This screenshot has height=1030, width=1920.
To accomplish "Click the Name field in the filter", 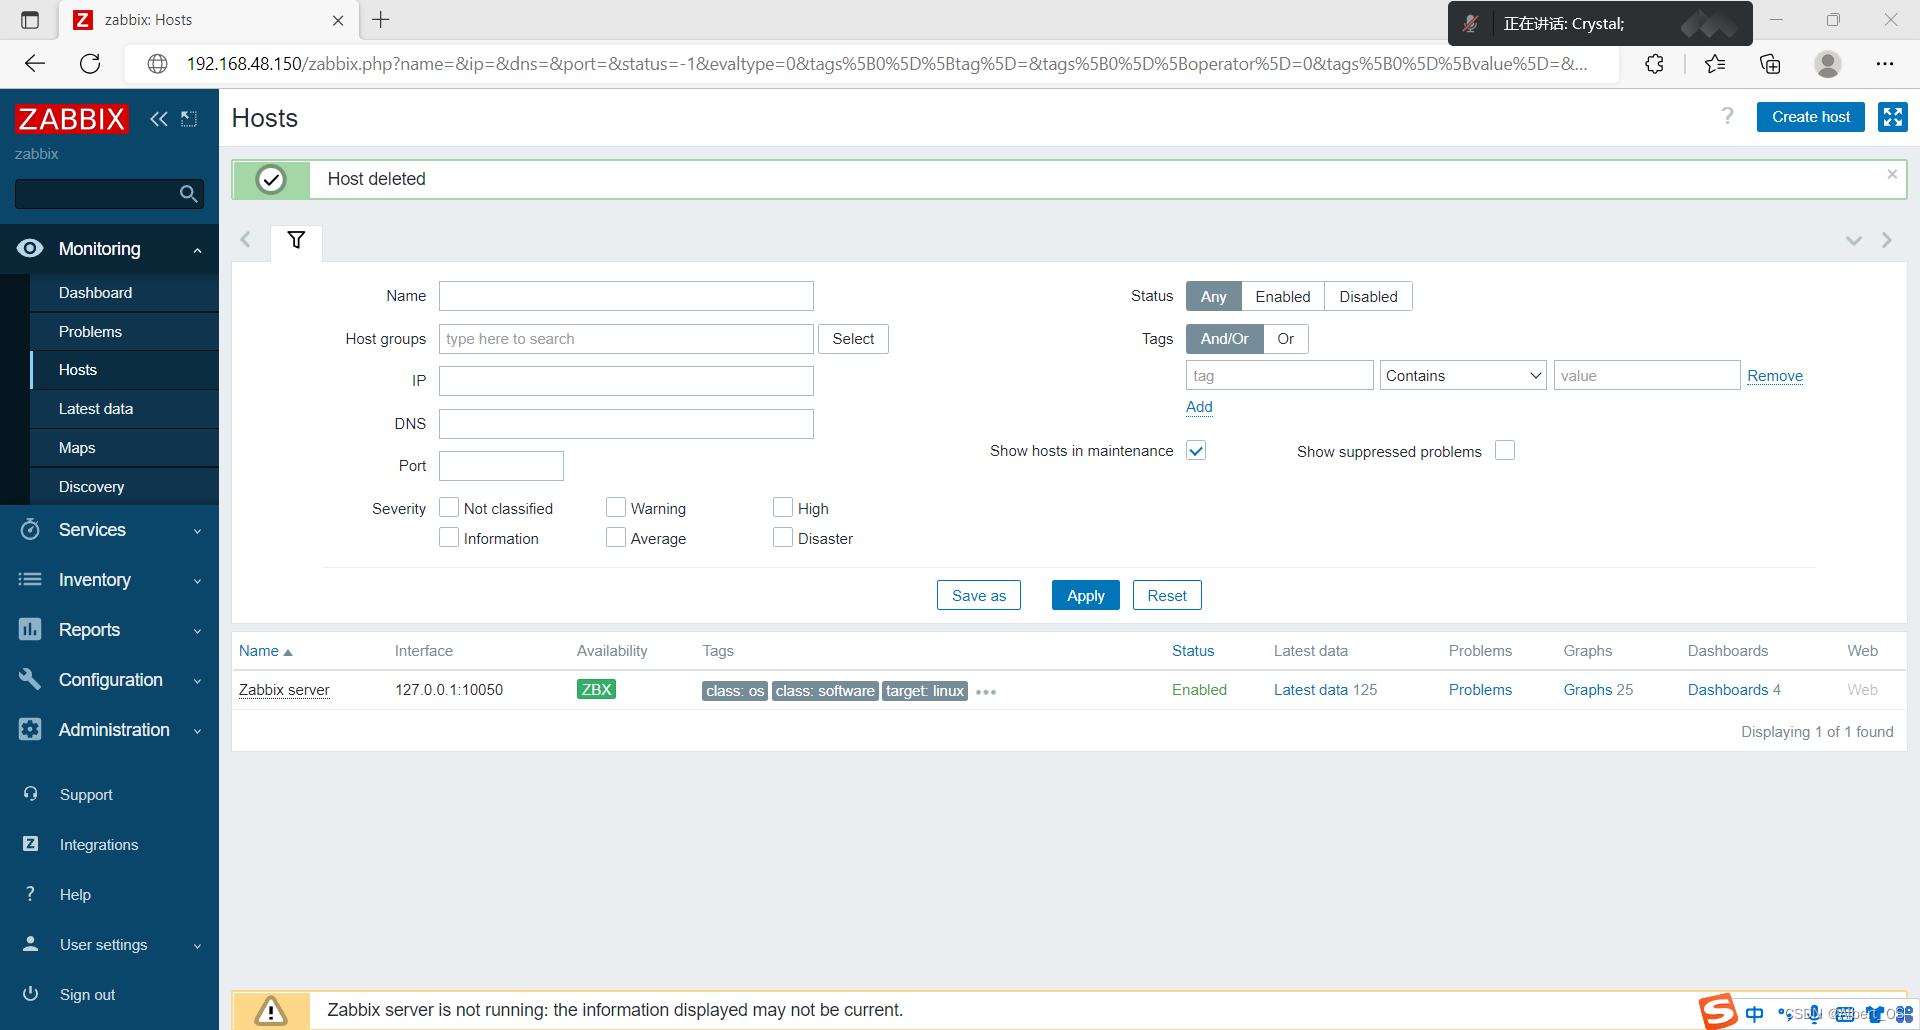I will click(x=626, y=295).
